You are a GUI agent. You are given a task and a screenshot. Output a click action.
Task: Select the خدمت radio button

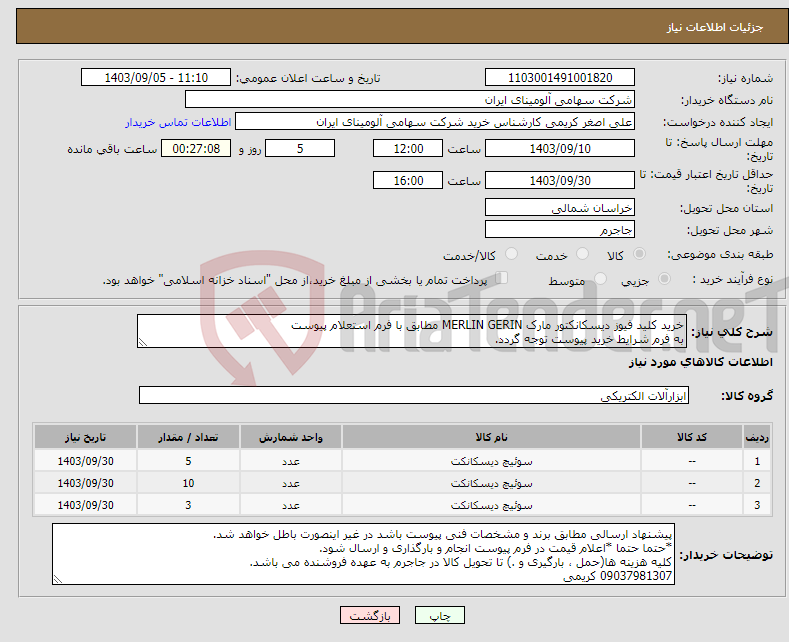582,254
